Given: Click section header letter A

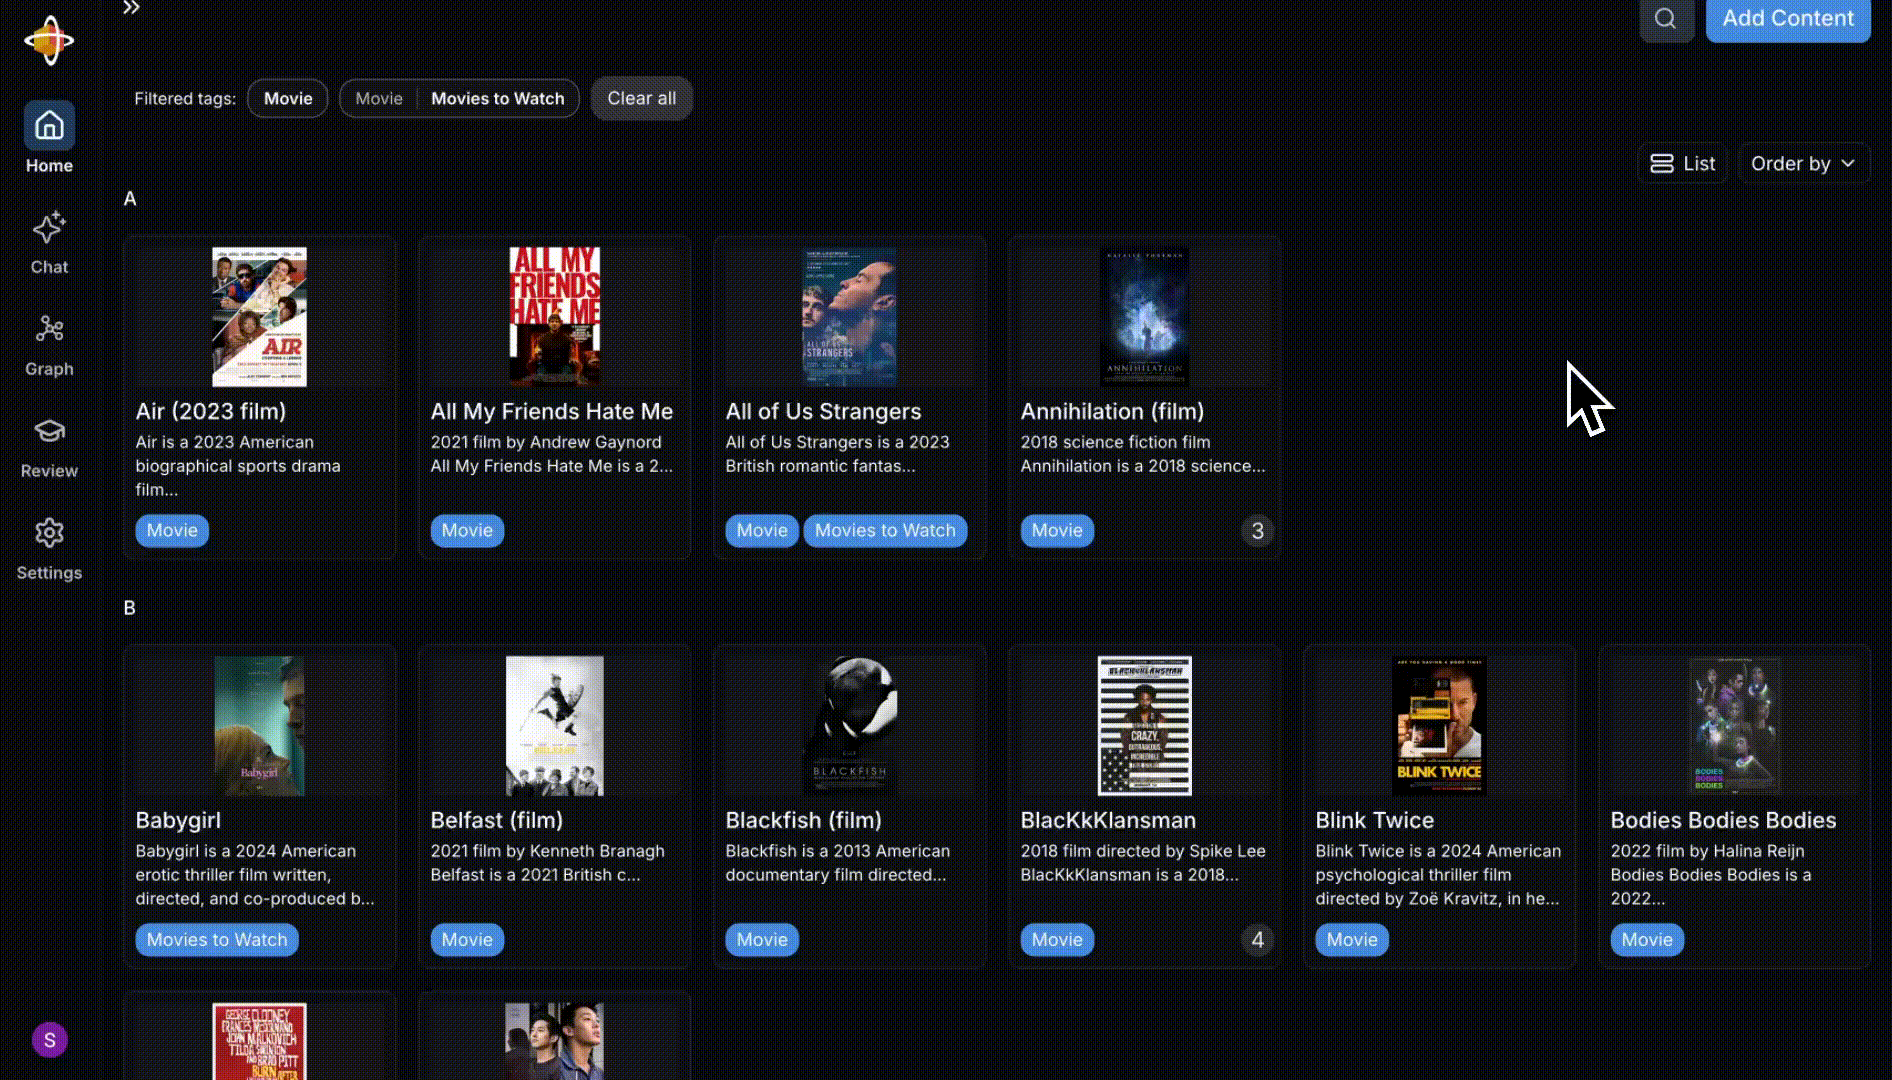Looking at the screenshot, I should (130, 199).
